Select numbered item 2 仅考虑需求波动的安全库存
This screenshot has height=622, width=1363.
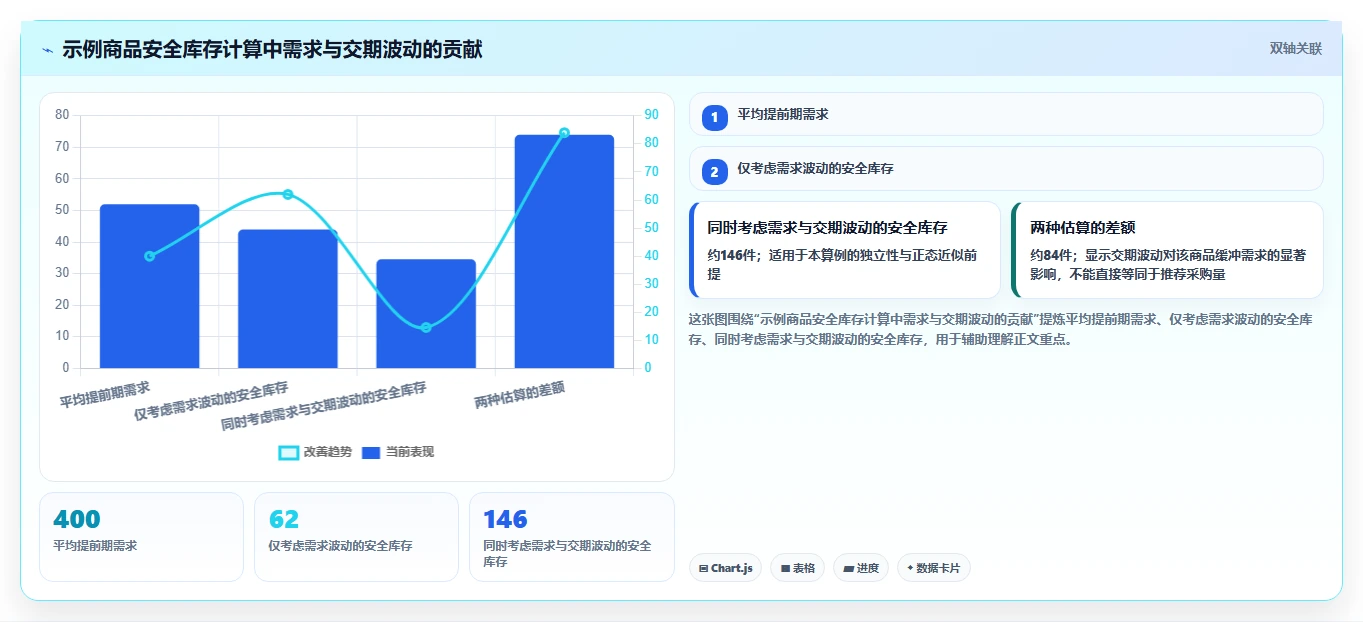(1006, 169)
